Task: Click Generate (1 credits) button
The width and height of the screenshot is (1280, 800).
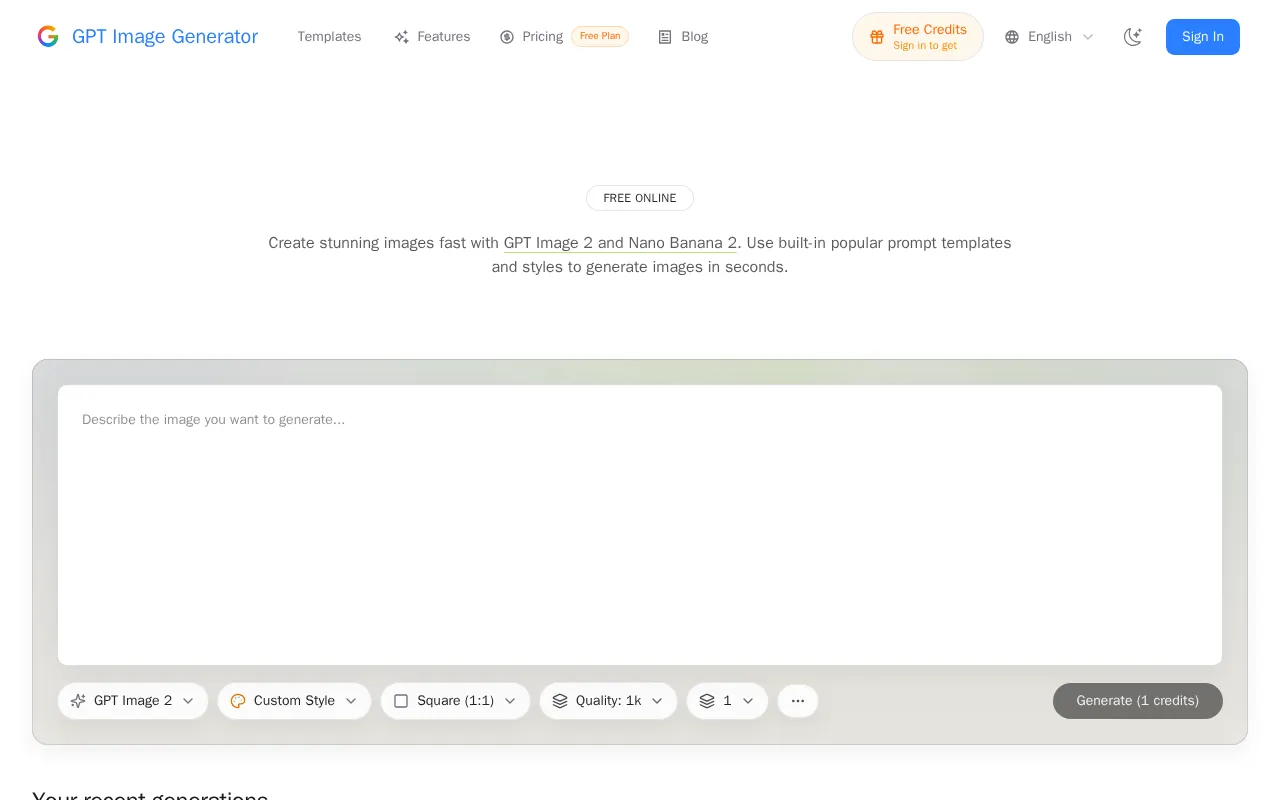Action: click(x=1138, y=701)
